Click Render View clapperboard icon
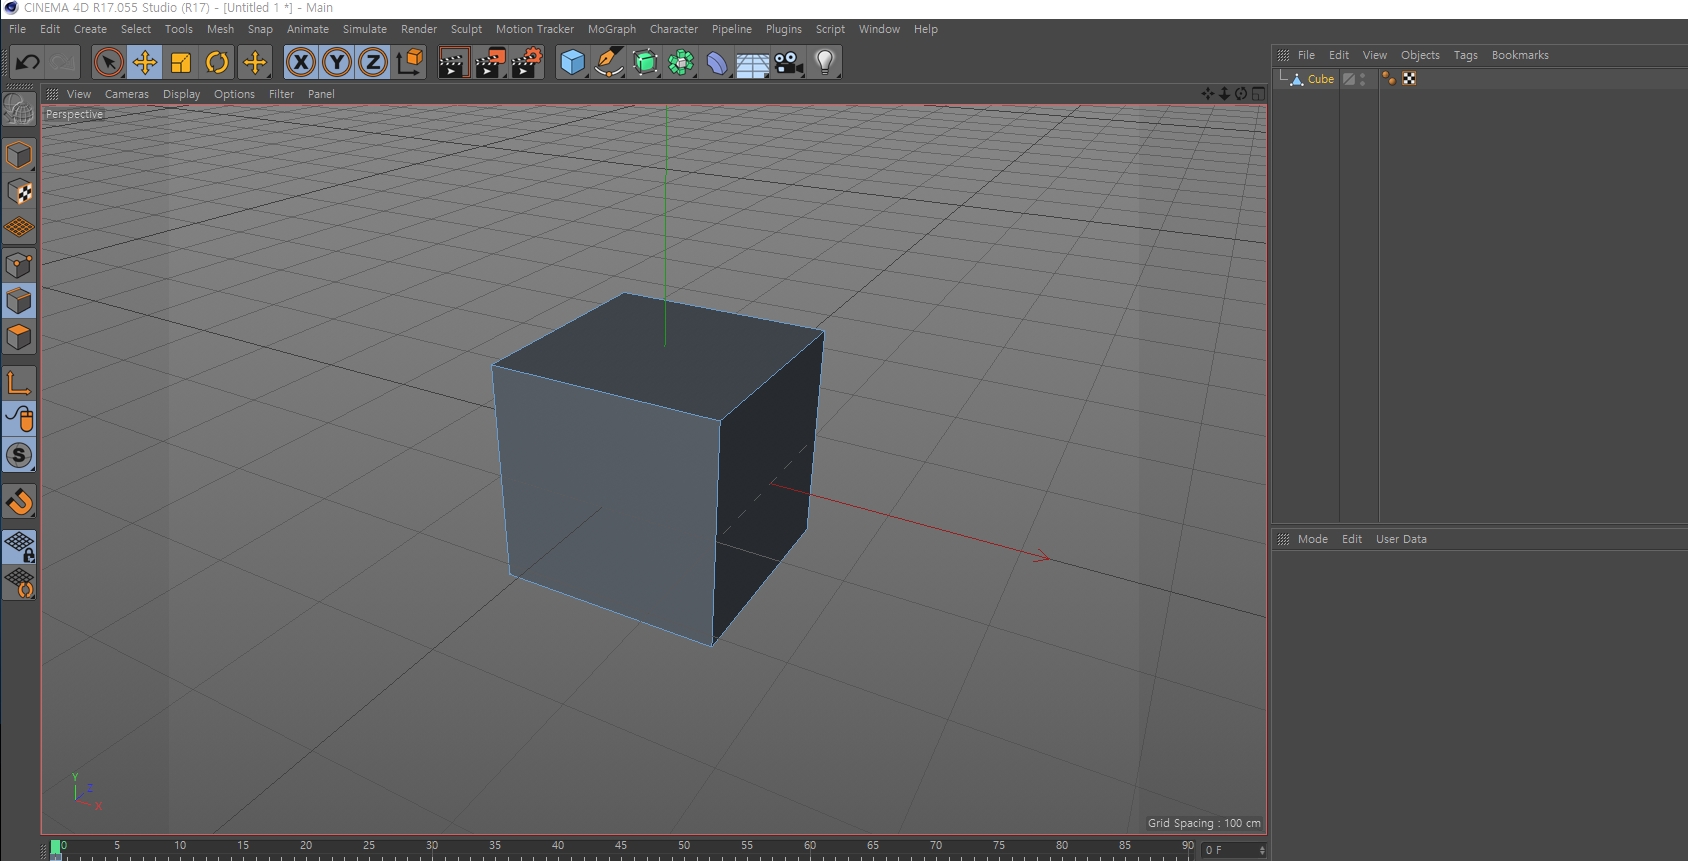The image size is (1688, 861). 454,62
